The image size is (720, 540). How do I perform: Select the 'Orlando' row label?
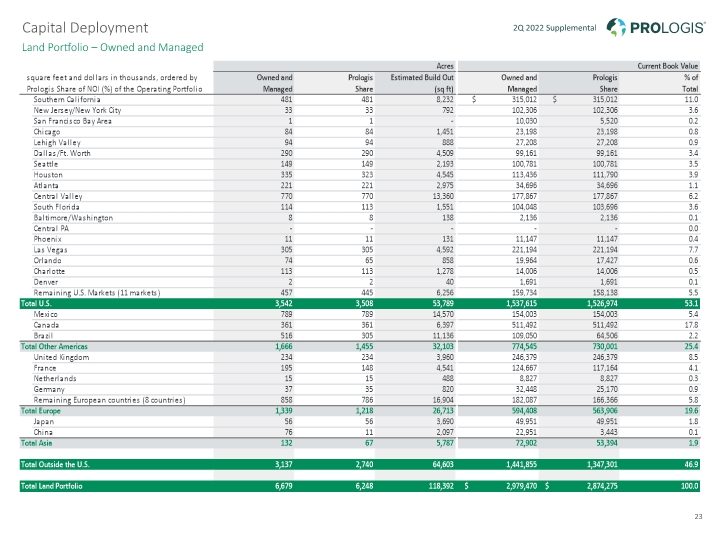(x=47, y=261)
